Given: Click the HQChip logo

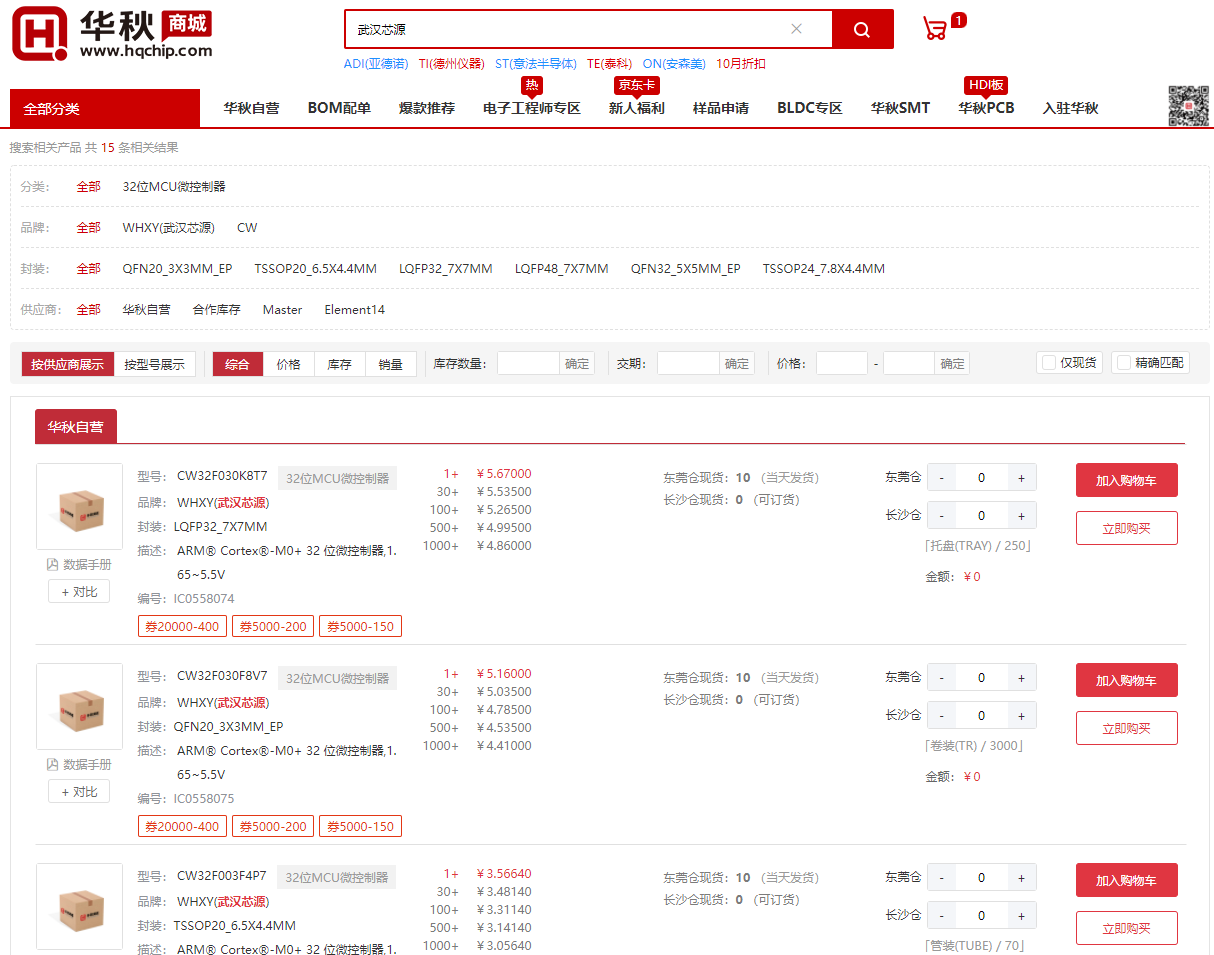Looking at the screenshot, I should (112, 33).
